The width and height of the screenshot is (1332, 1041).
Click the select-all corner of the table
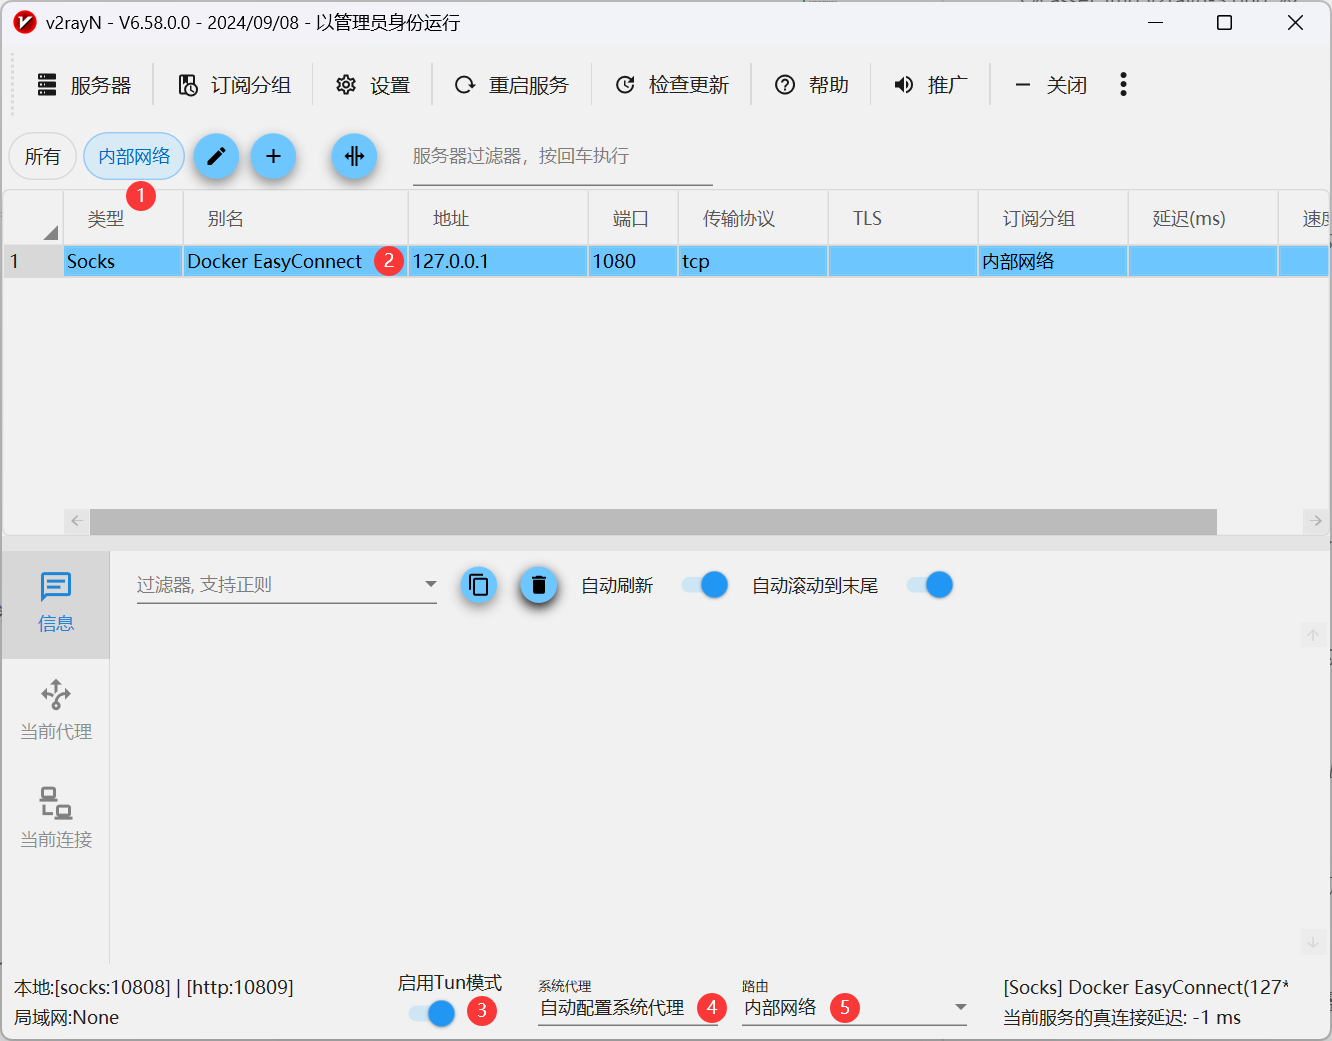33,219
